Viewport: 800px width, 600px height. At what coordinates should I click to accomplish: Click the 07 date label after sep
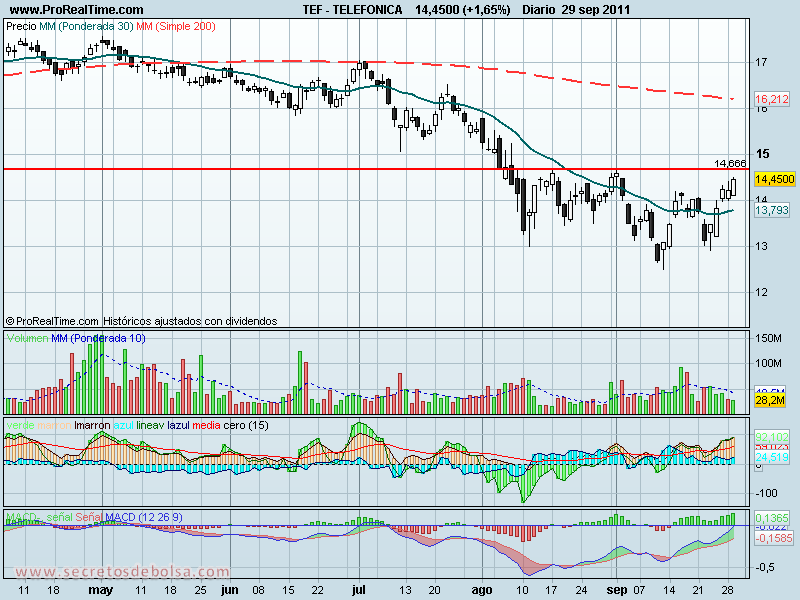click(x=639, y=590)
